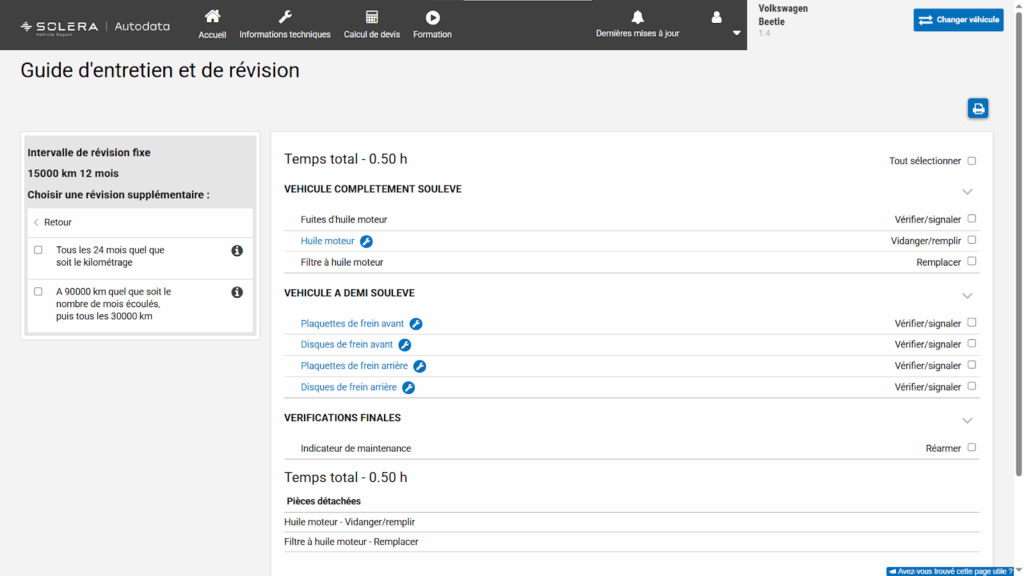Open the Huile moteur link

(x=327, y=241)
